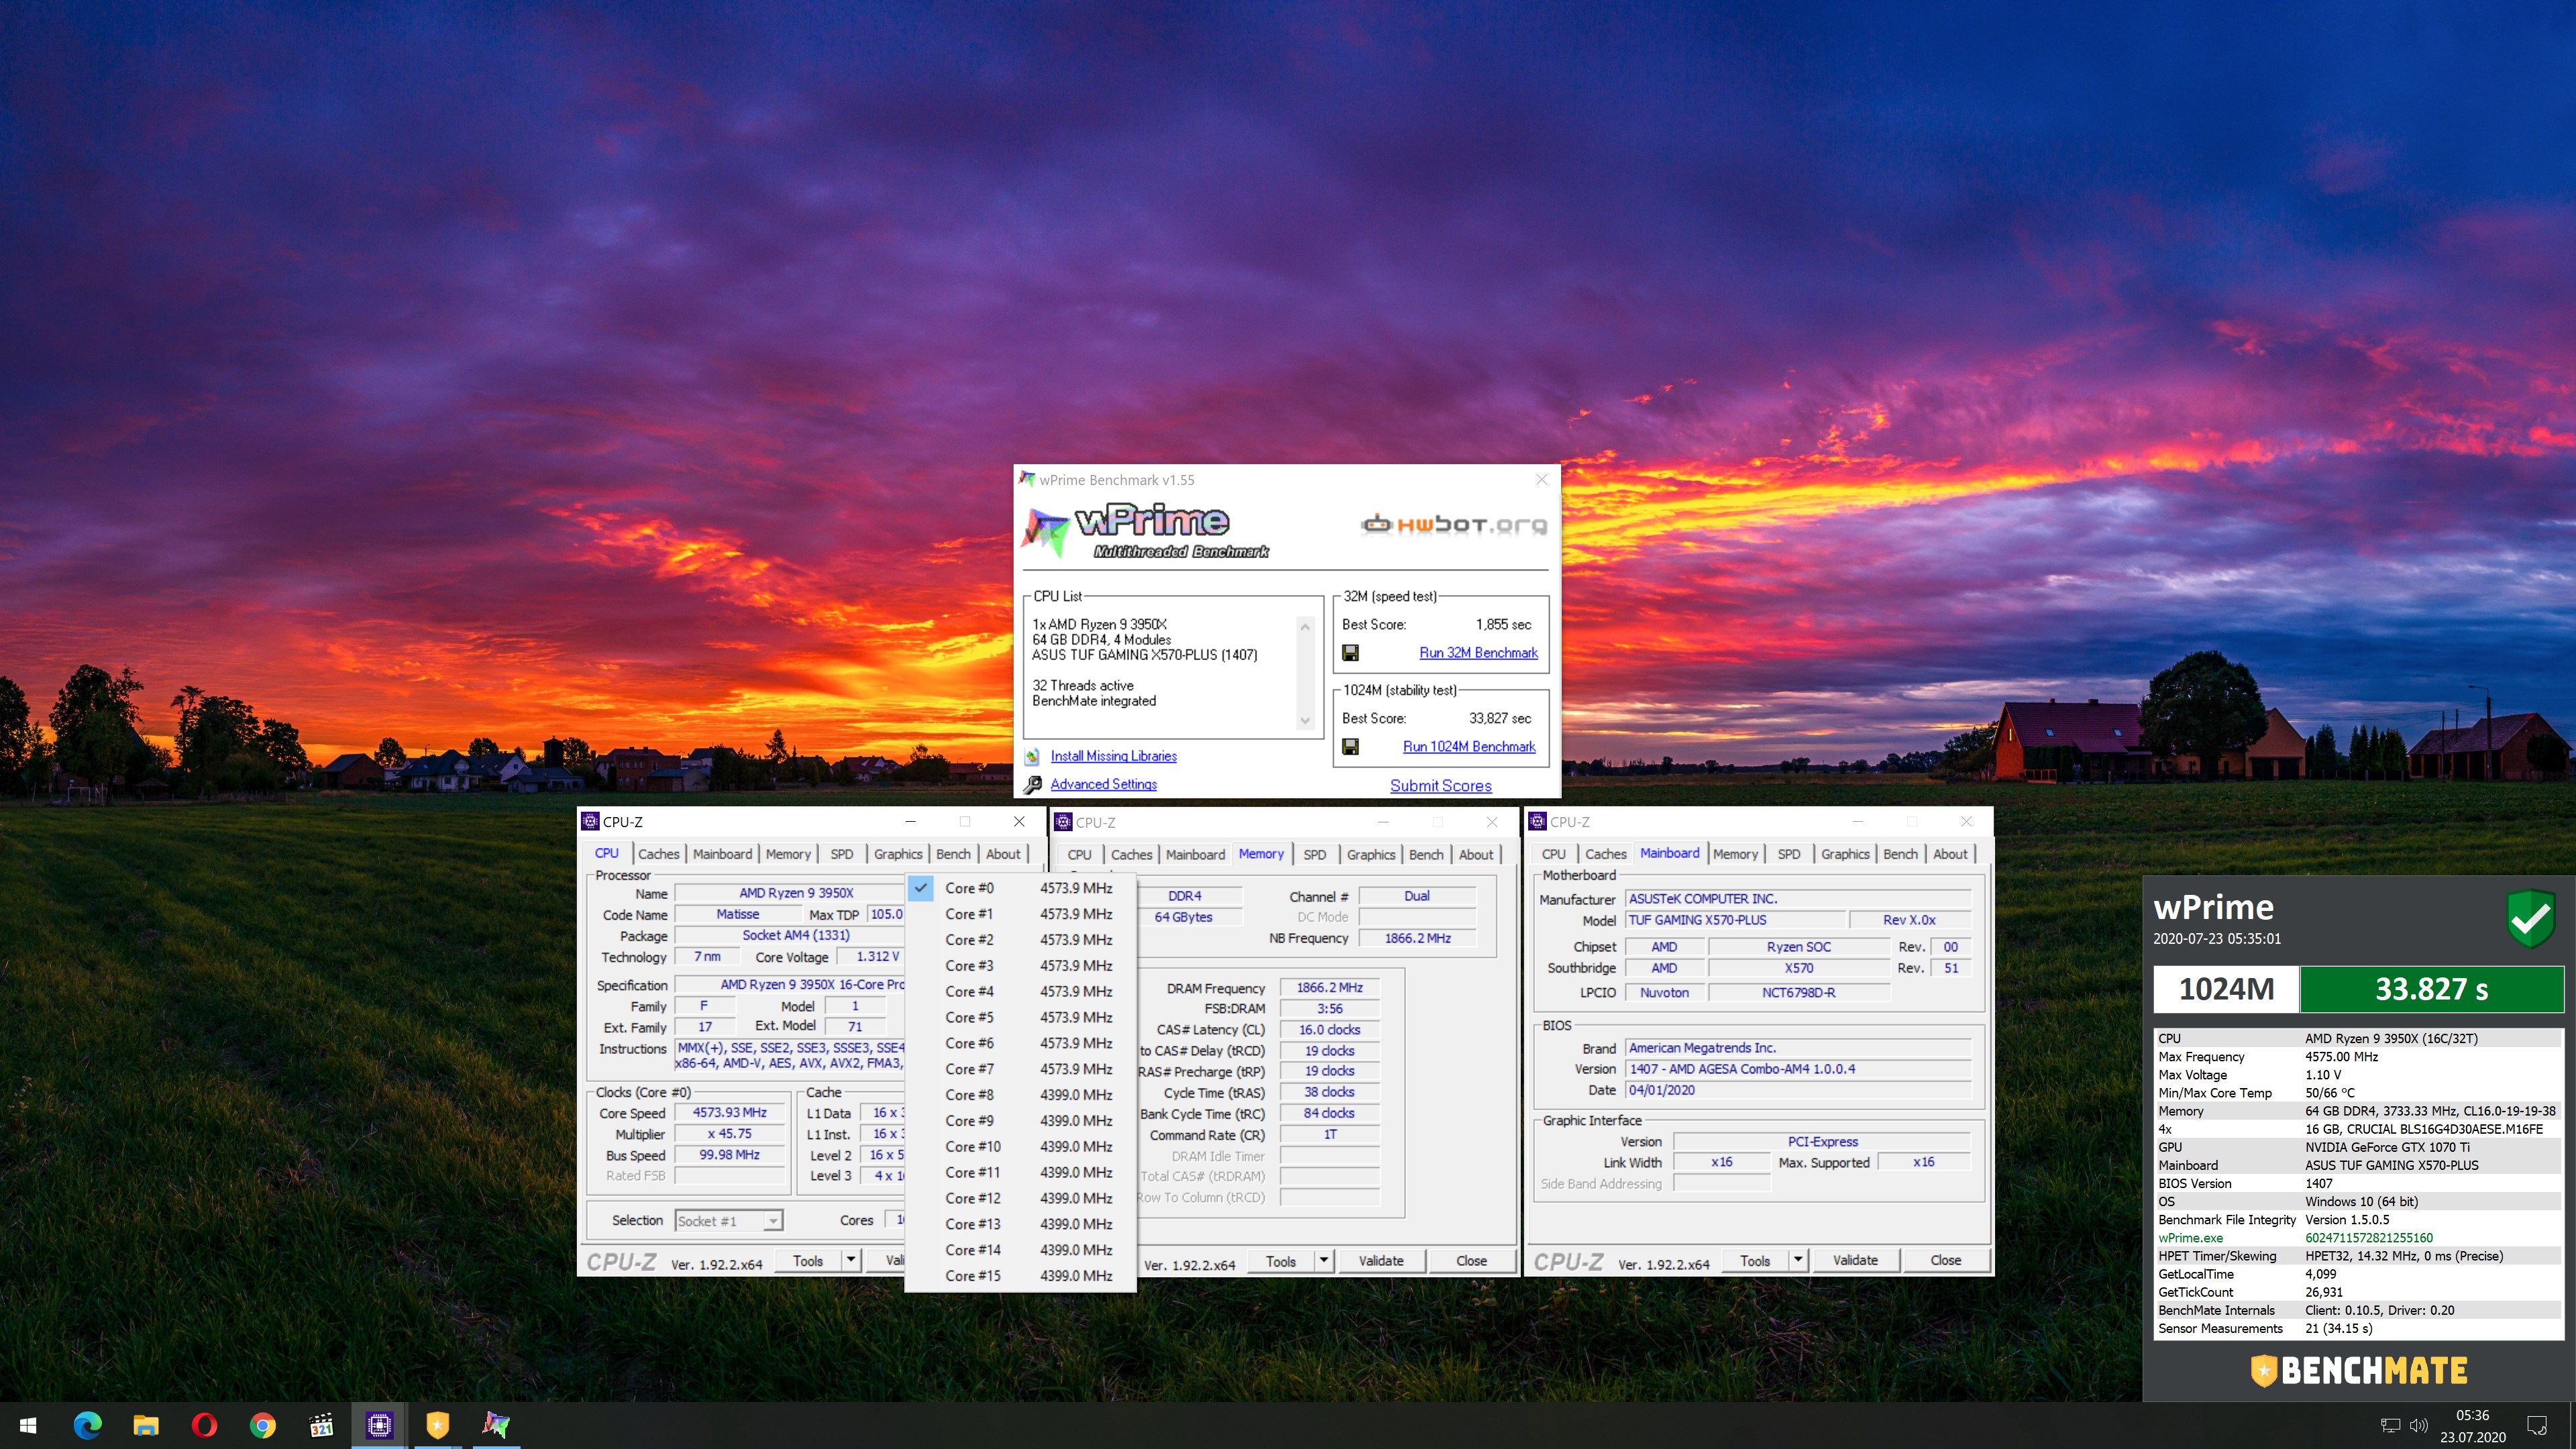Open the Socket #1 selection dropdown
This screenshot has width=2576, height=1449.
pyautogui.click(x=729, y=1221)
